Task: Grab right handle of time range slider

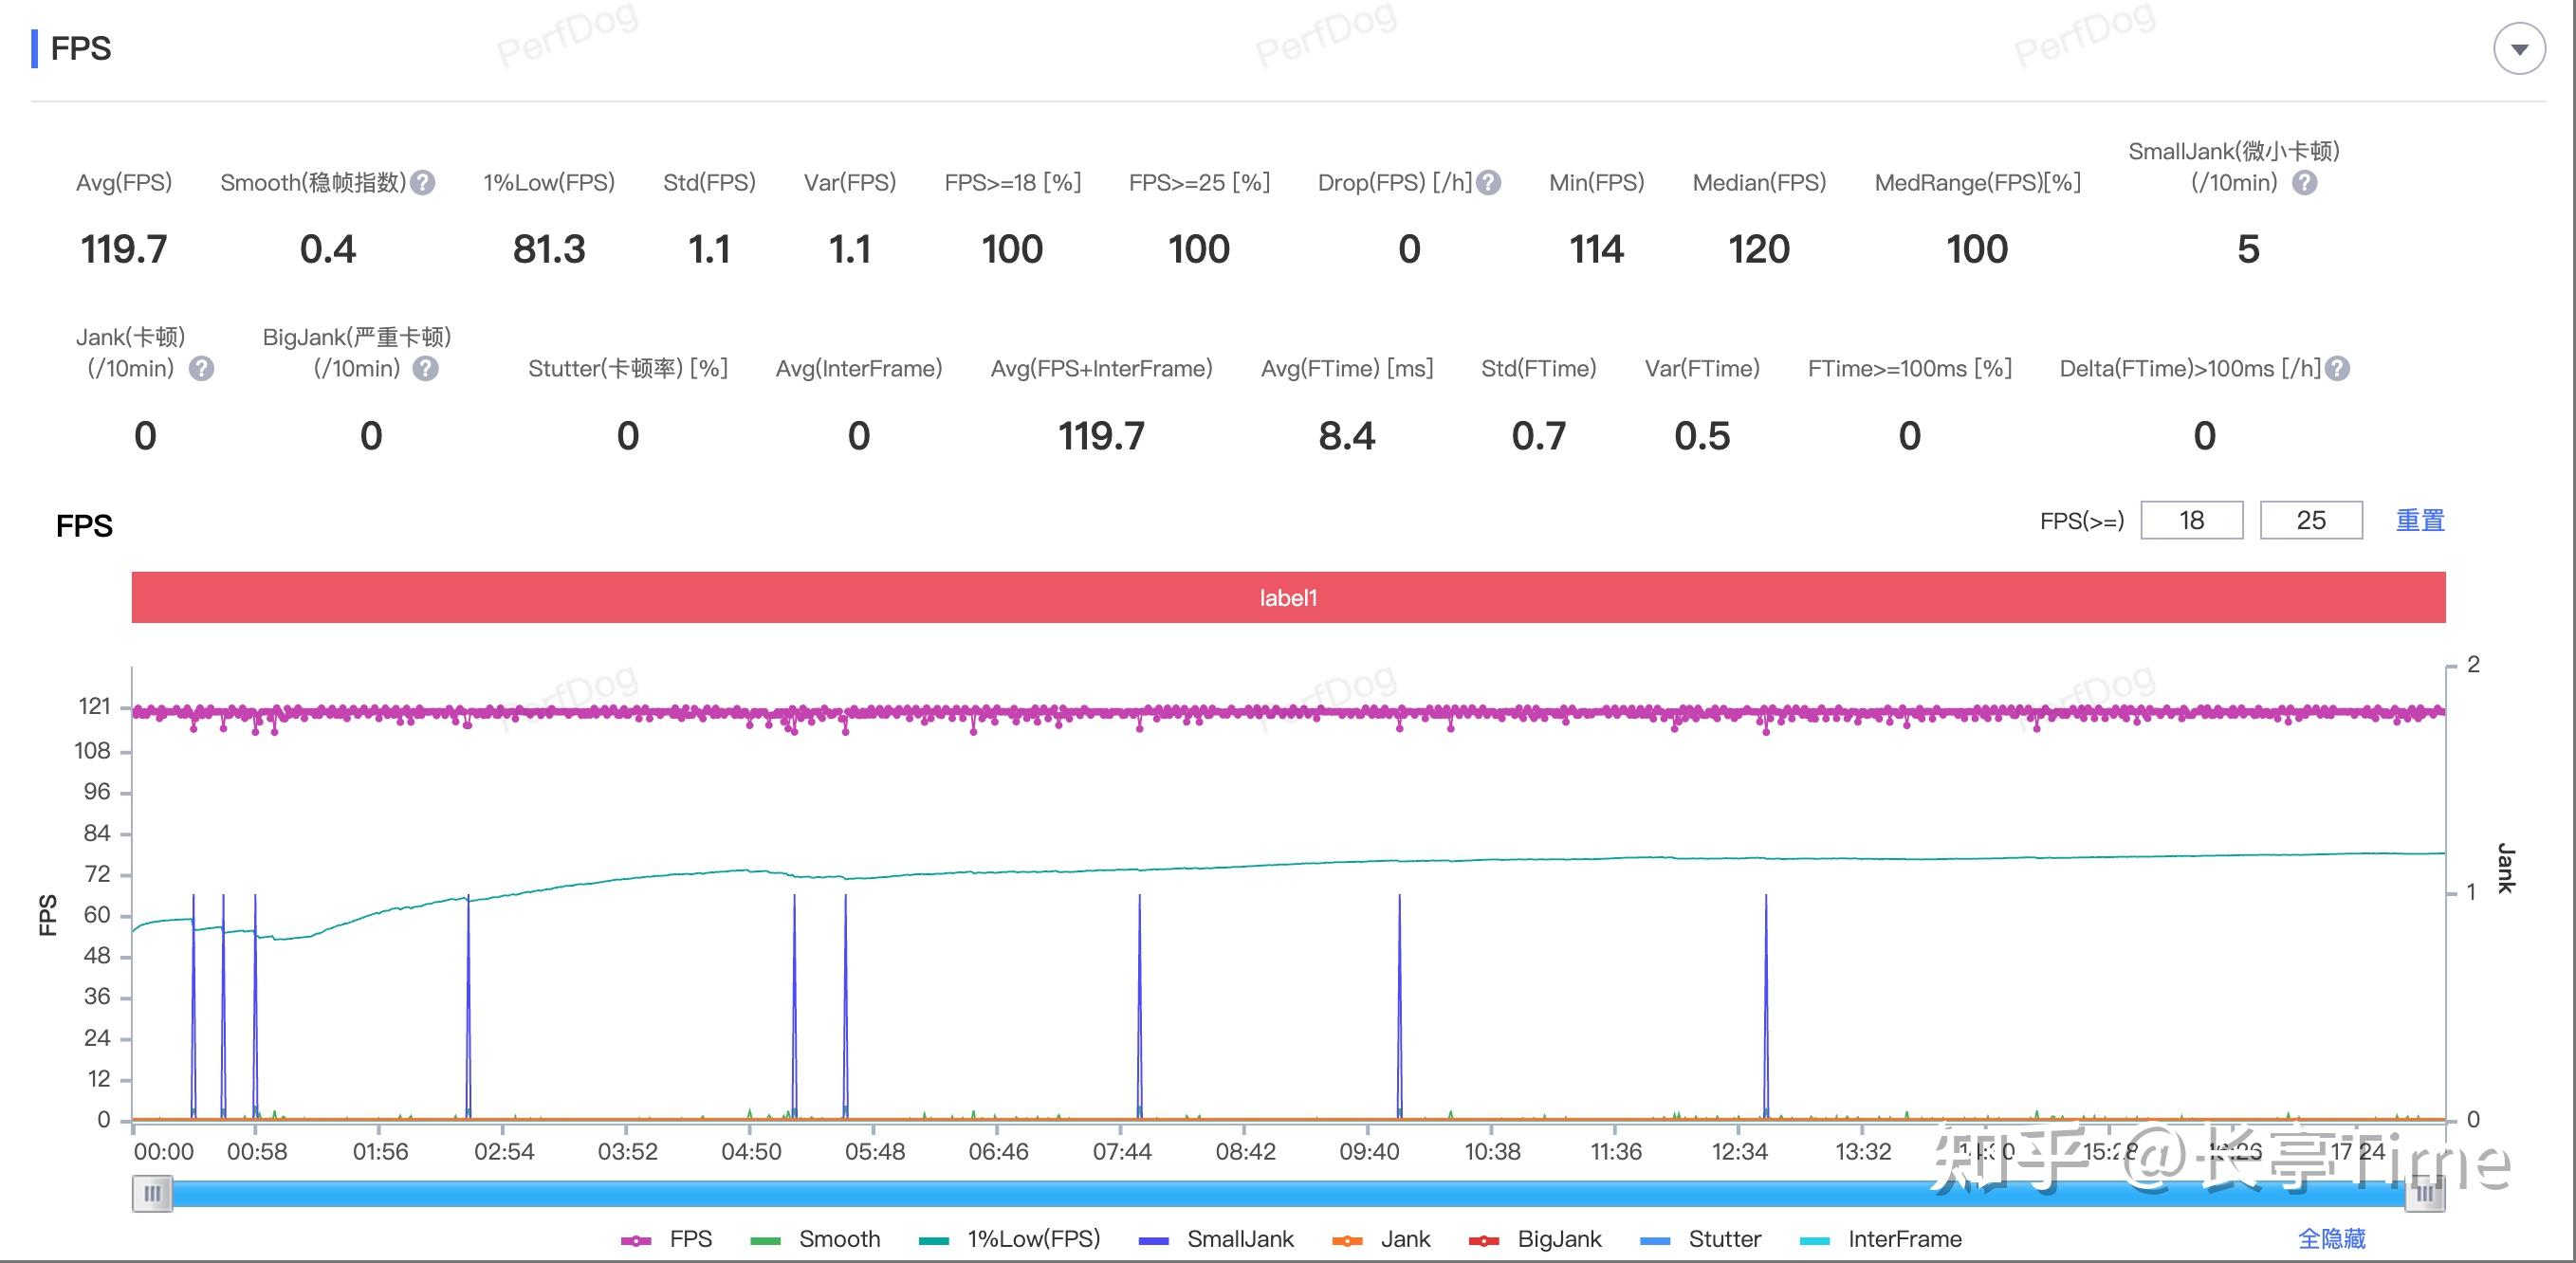Action: 2424,1193
